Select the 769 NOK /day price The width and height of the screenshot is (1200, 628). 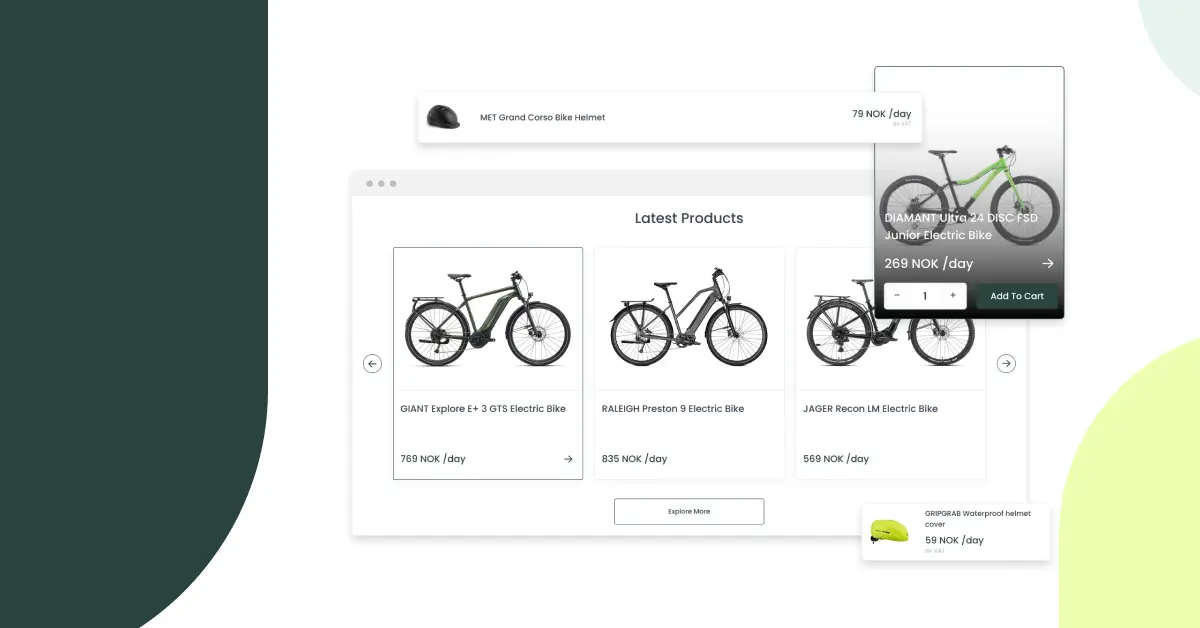pyautogui.click(x=433, y=459)
